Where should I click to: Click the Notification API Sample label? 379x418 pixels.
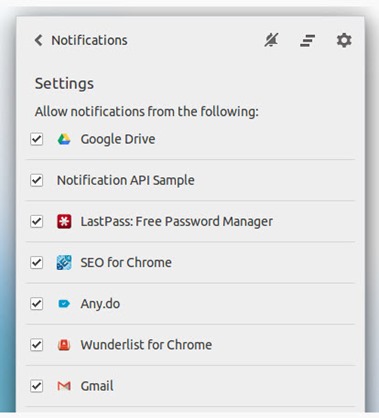pos(126,180)
